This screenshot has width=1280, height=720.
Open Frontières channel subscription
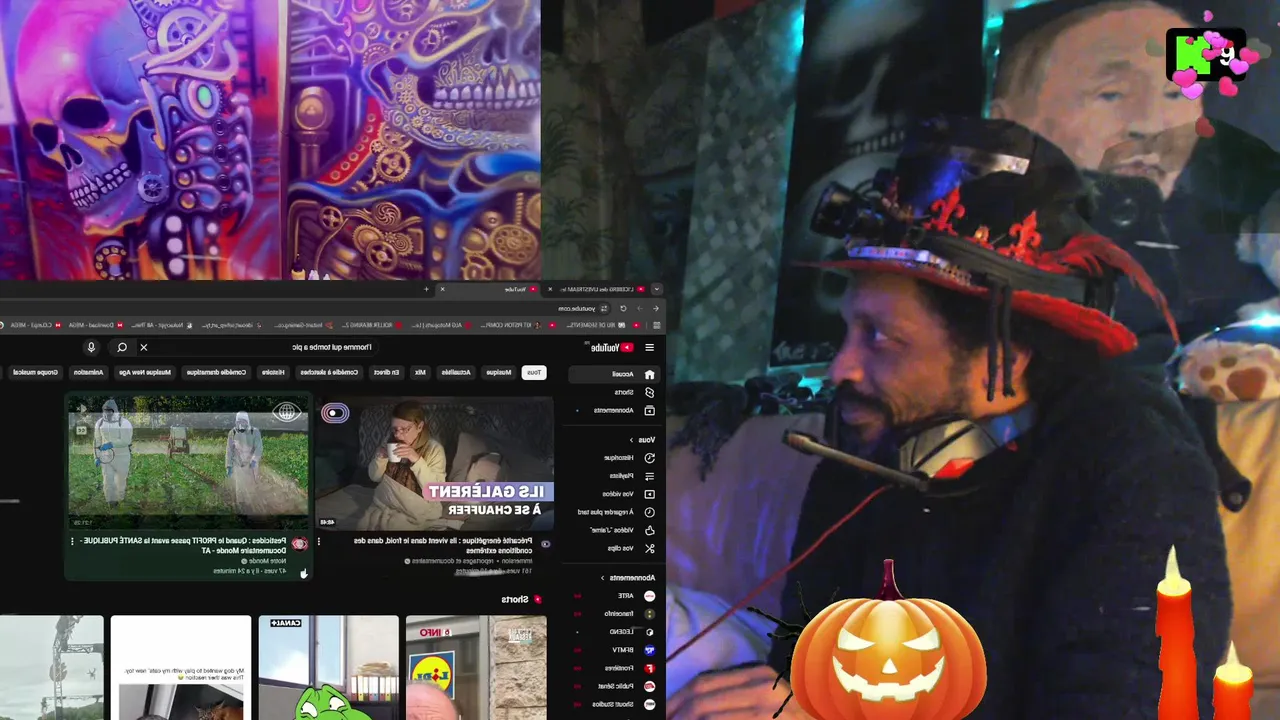coord(613,668)
